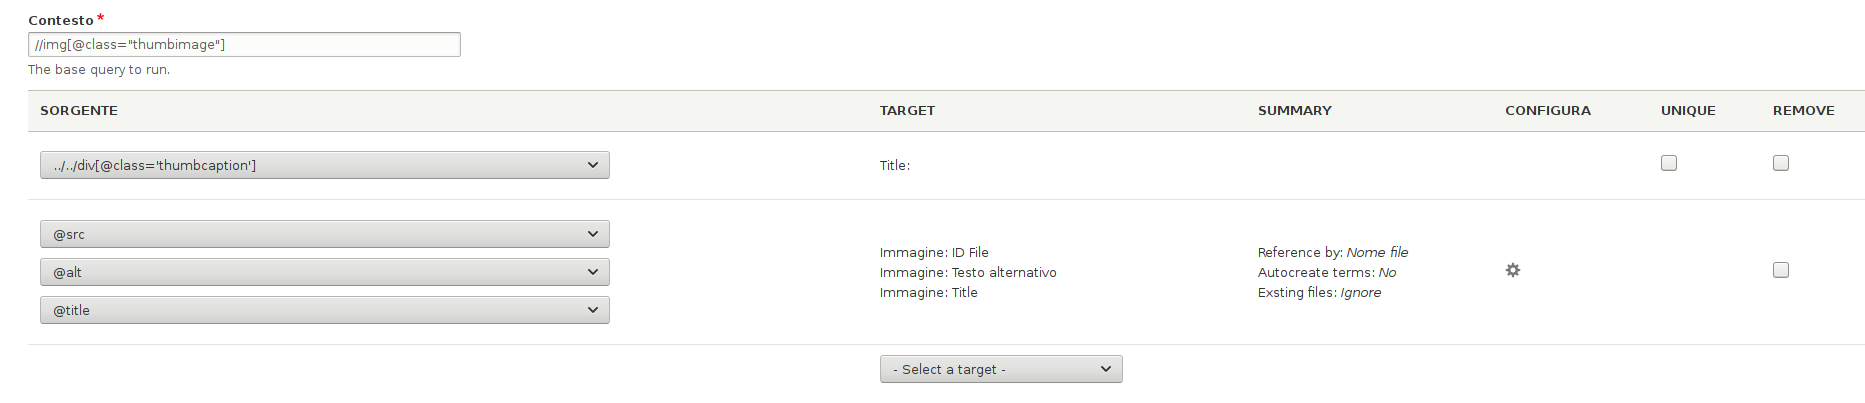Click the TARGET column header
This screenshot has width=1865, height=403.
(907, 111)
